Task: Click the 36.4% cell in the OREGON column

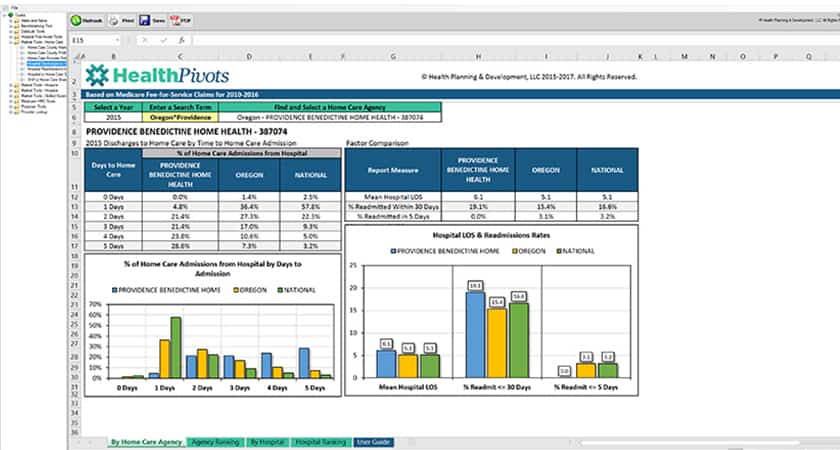Action: [x=249, y=206]
